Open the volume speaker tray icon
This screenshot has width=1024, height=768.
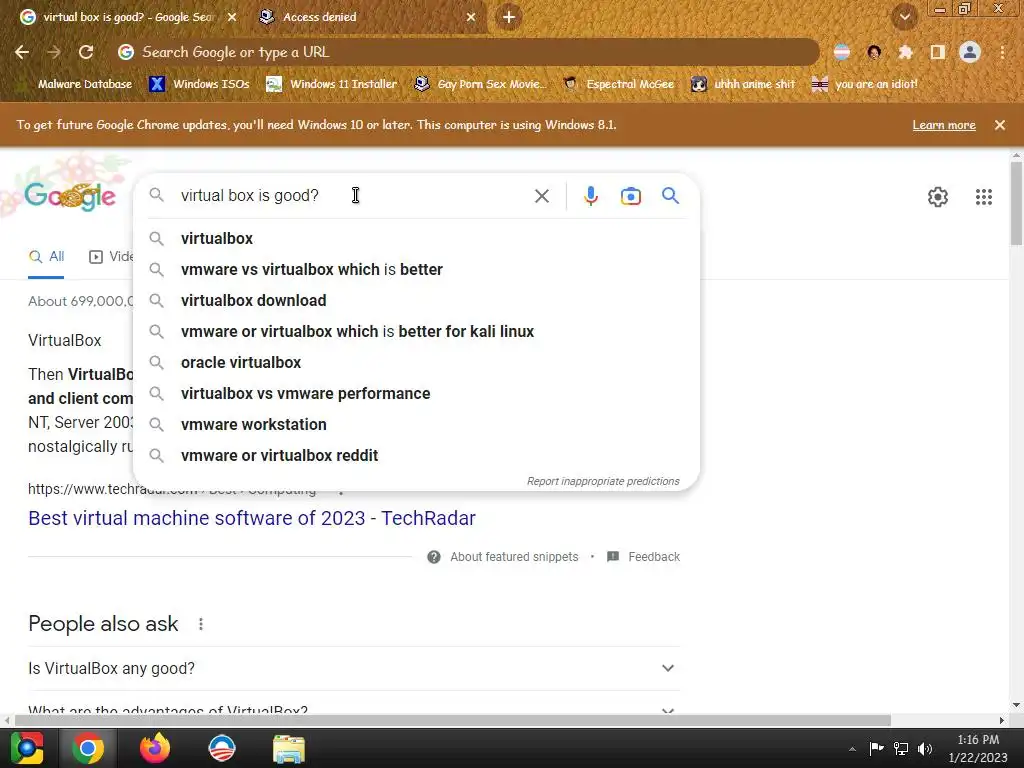(925, 748)
